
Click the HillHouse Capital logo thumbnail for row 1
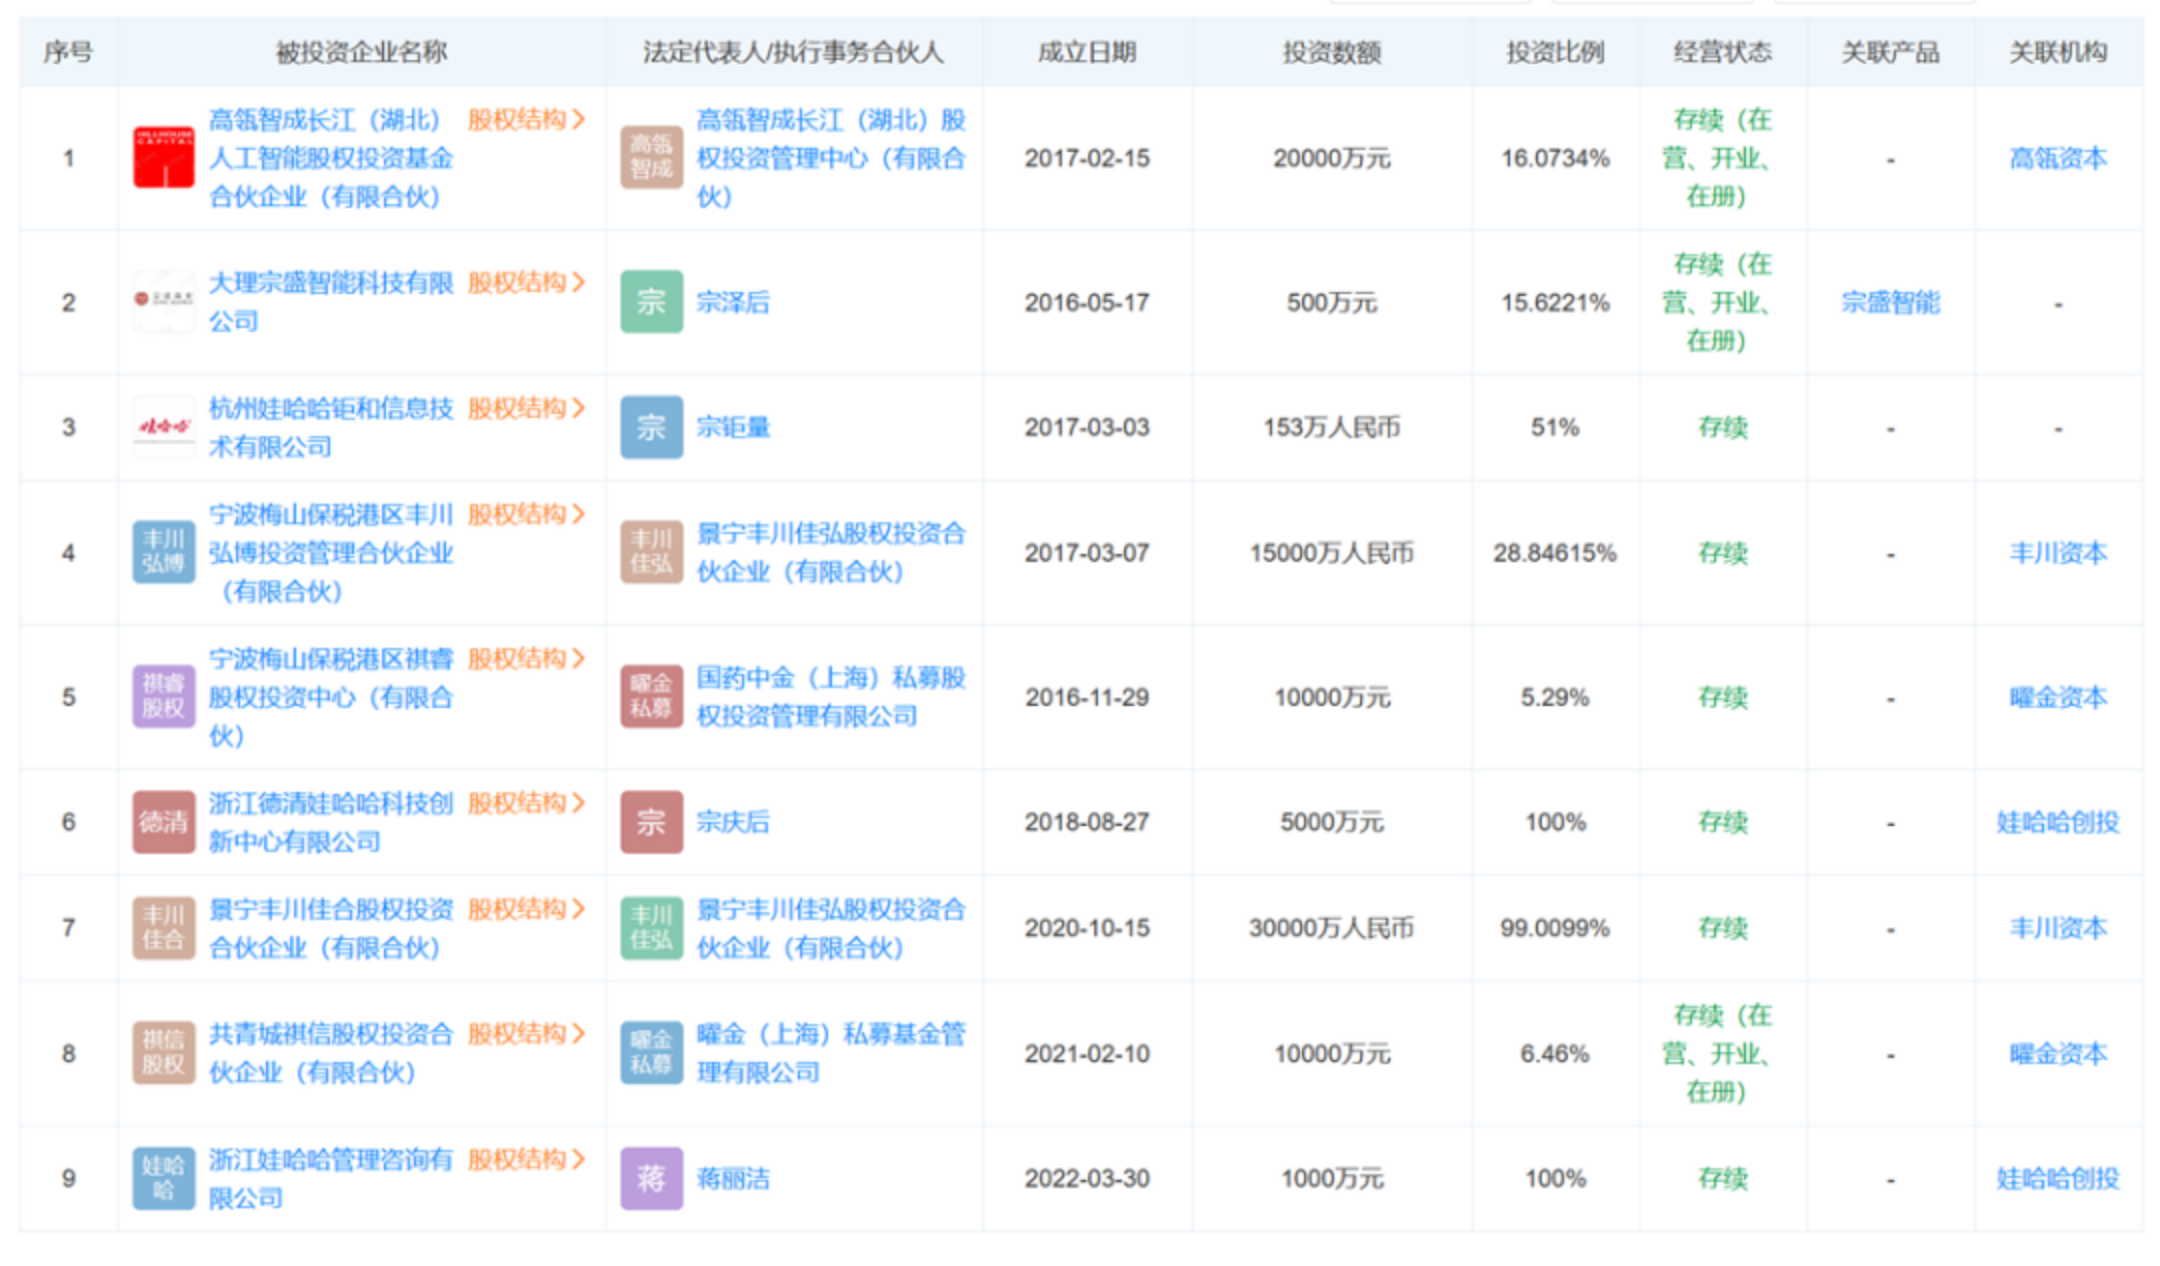tap(164, 158)
